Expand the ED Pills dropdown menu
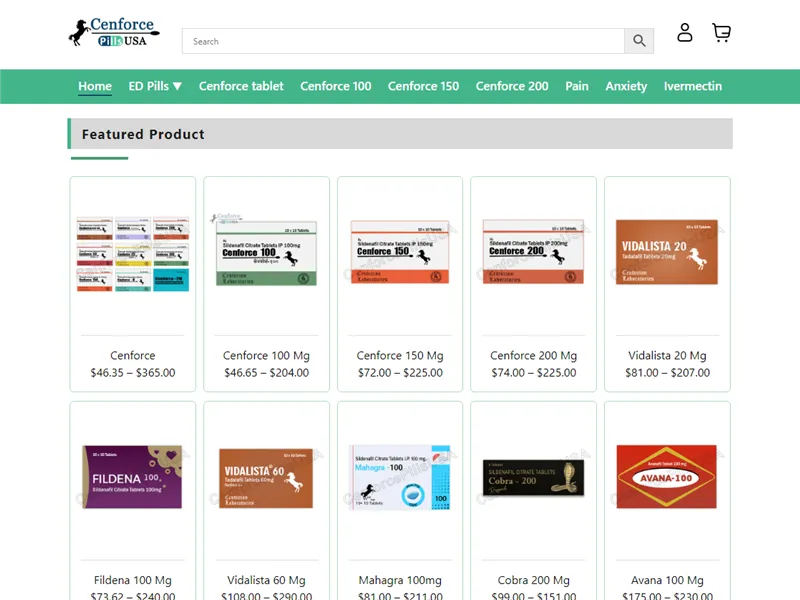The width and height of the screenshot is (800, 600). [155, 86]
